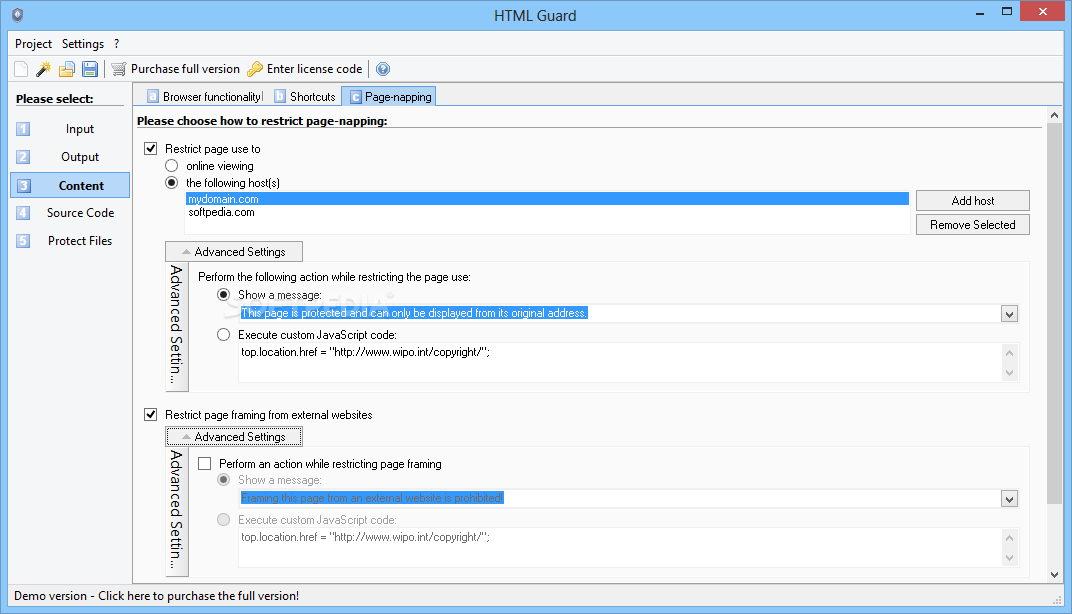Screen dimensions: 1072x614
Task: Click the page-protected message input field
Action: (x=619, y=313)
